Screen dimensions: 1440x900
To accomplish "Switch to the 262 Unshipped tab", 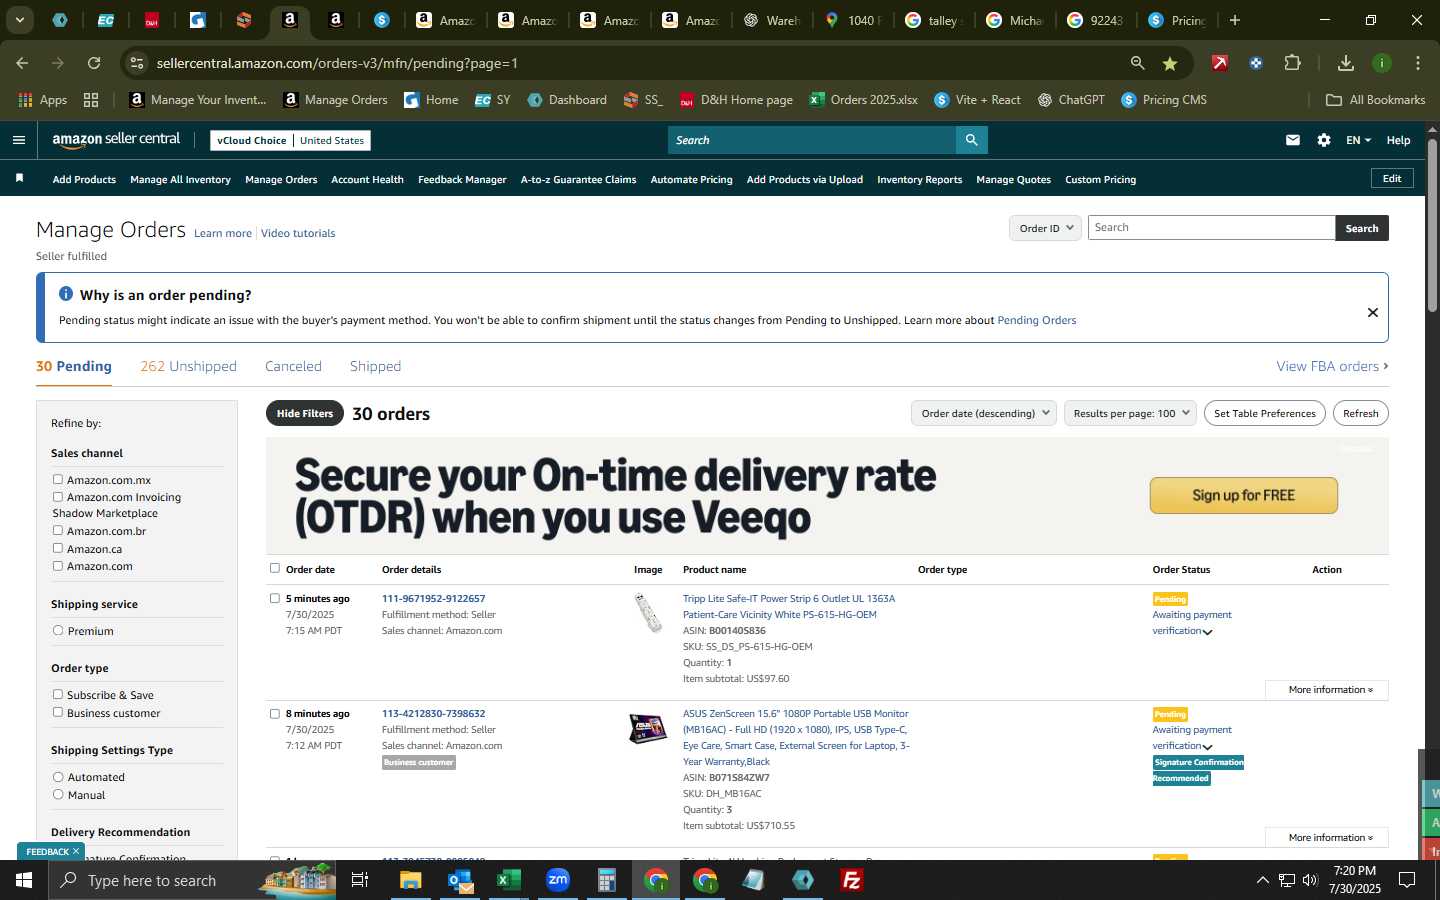I will tap(188, 366).
